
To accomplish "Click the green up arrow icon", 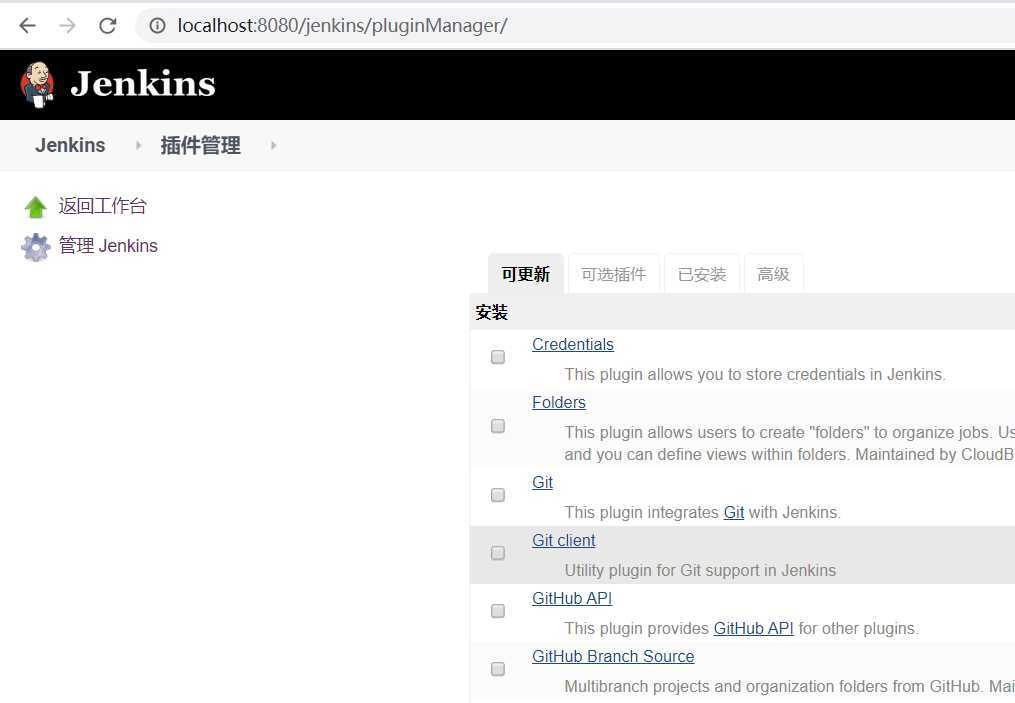I will 36,207.
